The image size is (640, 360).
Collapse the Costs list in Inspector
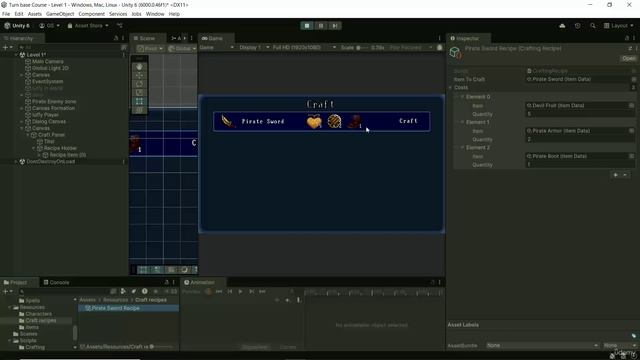(451, 87)
